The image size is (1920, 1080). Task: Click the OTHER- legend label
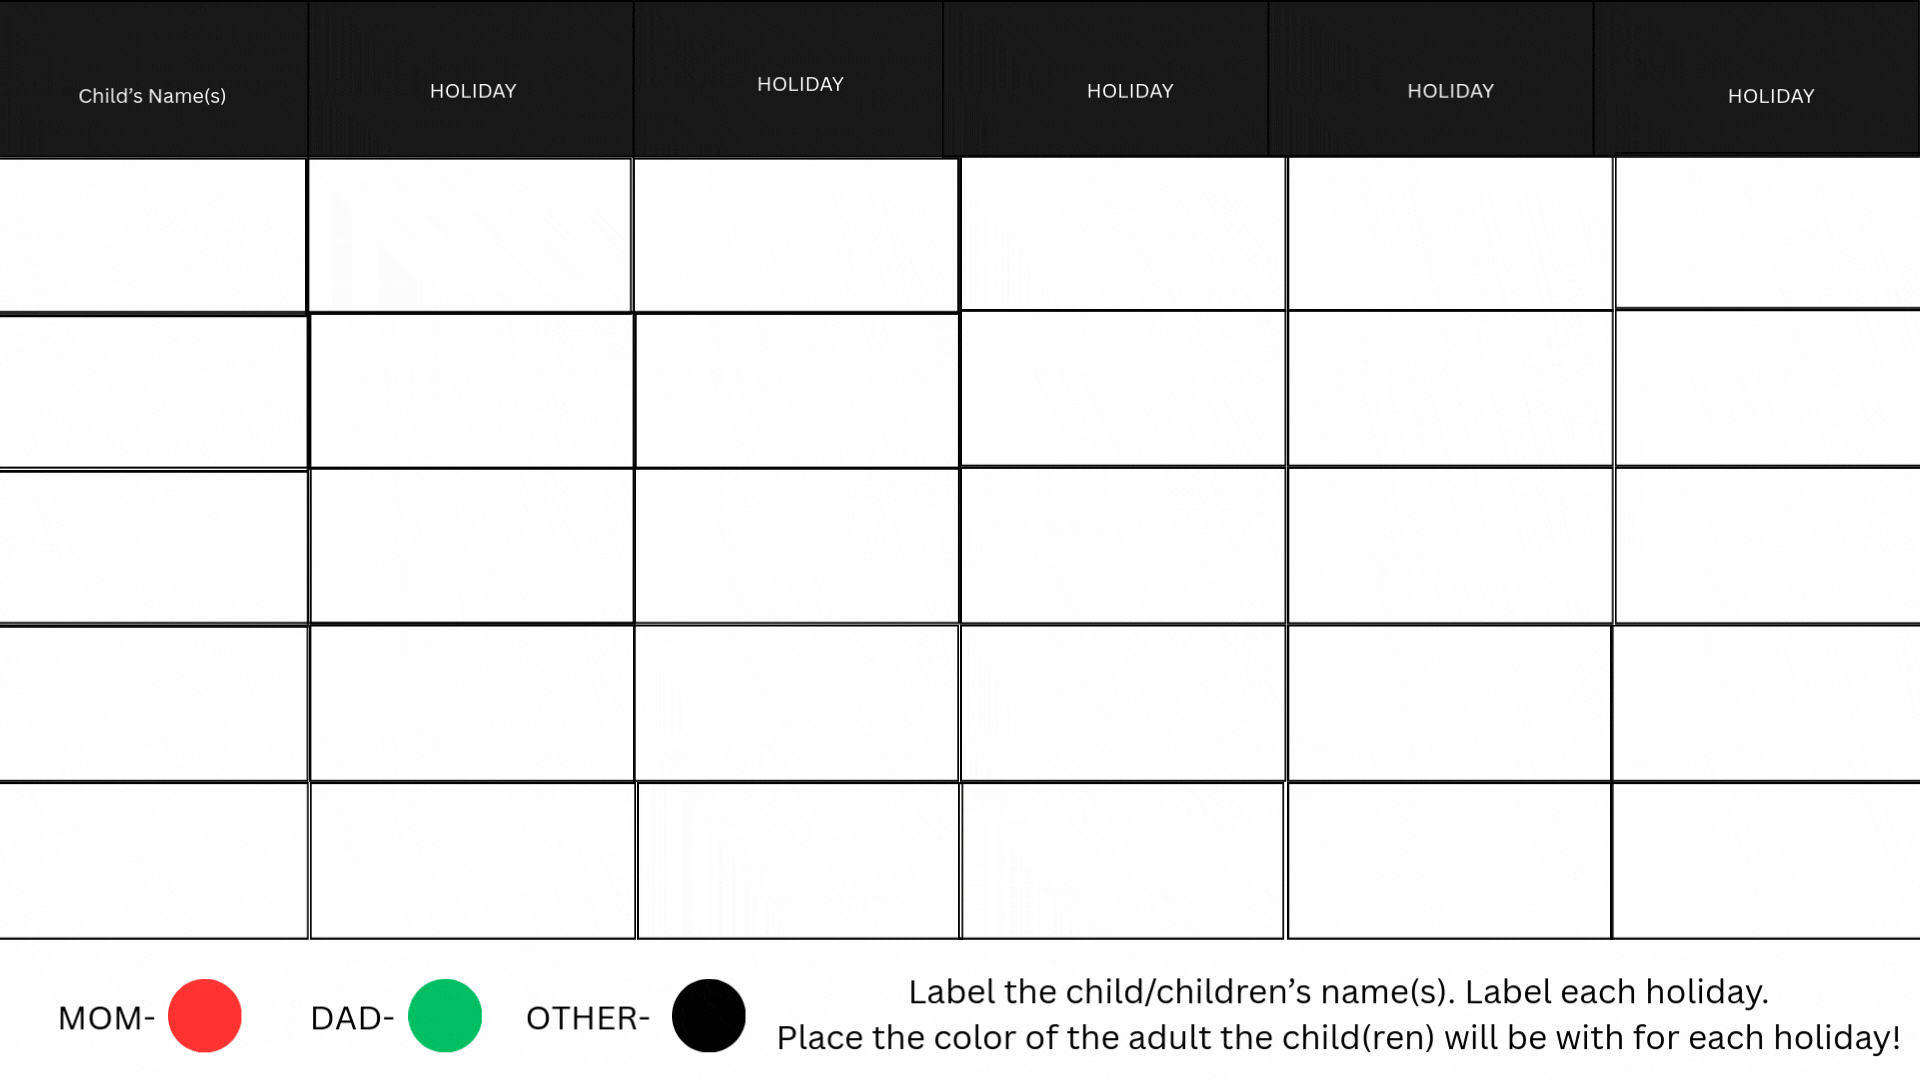pos(588,1018)
